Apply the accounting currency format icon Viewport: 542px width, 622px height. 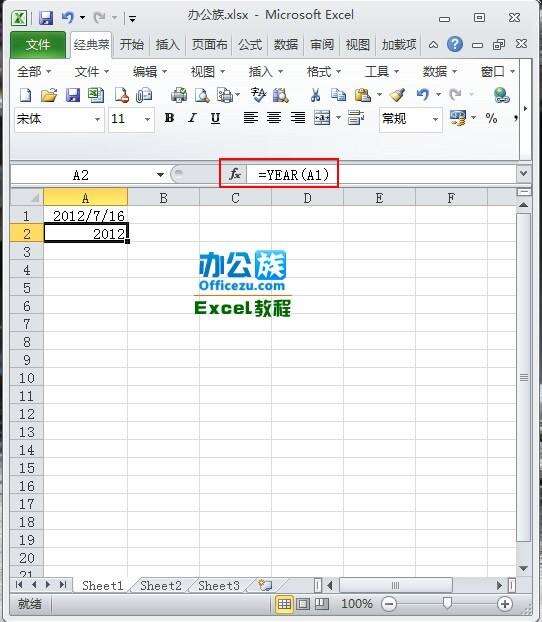(458, 118)
